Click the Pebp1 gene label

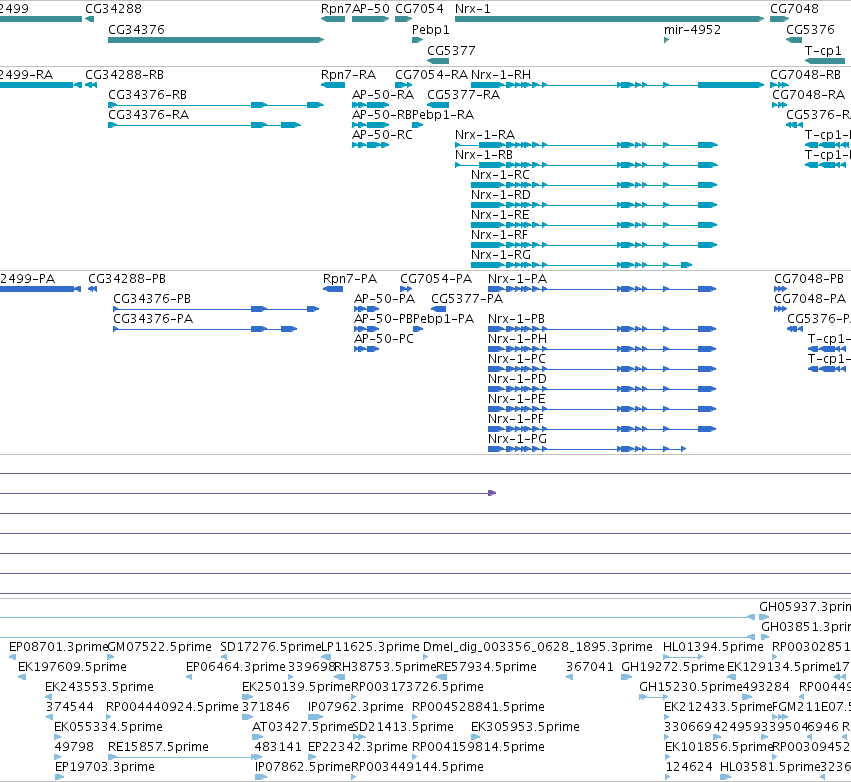click(430, 29)
